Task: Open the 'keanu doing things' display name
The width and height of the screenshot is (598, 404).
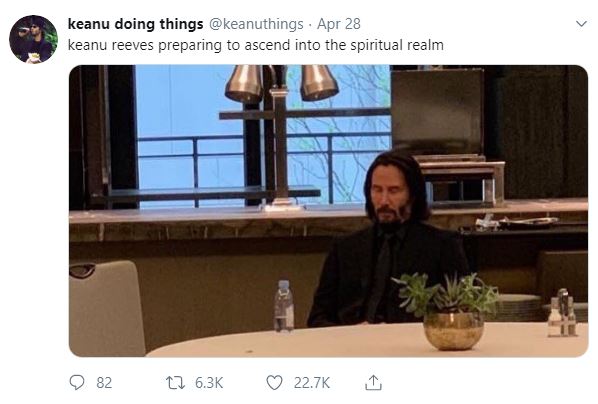Action: click(x=135, y=24)
